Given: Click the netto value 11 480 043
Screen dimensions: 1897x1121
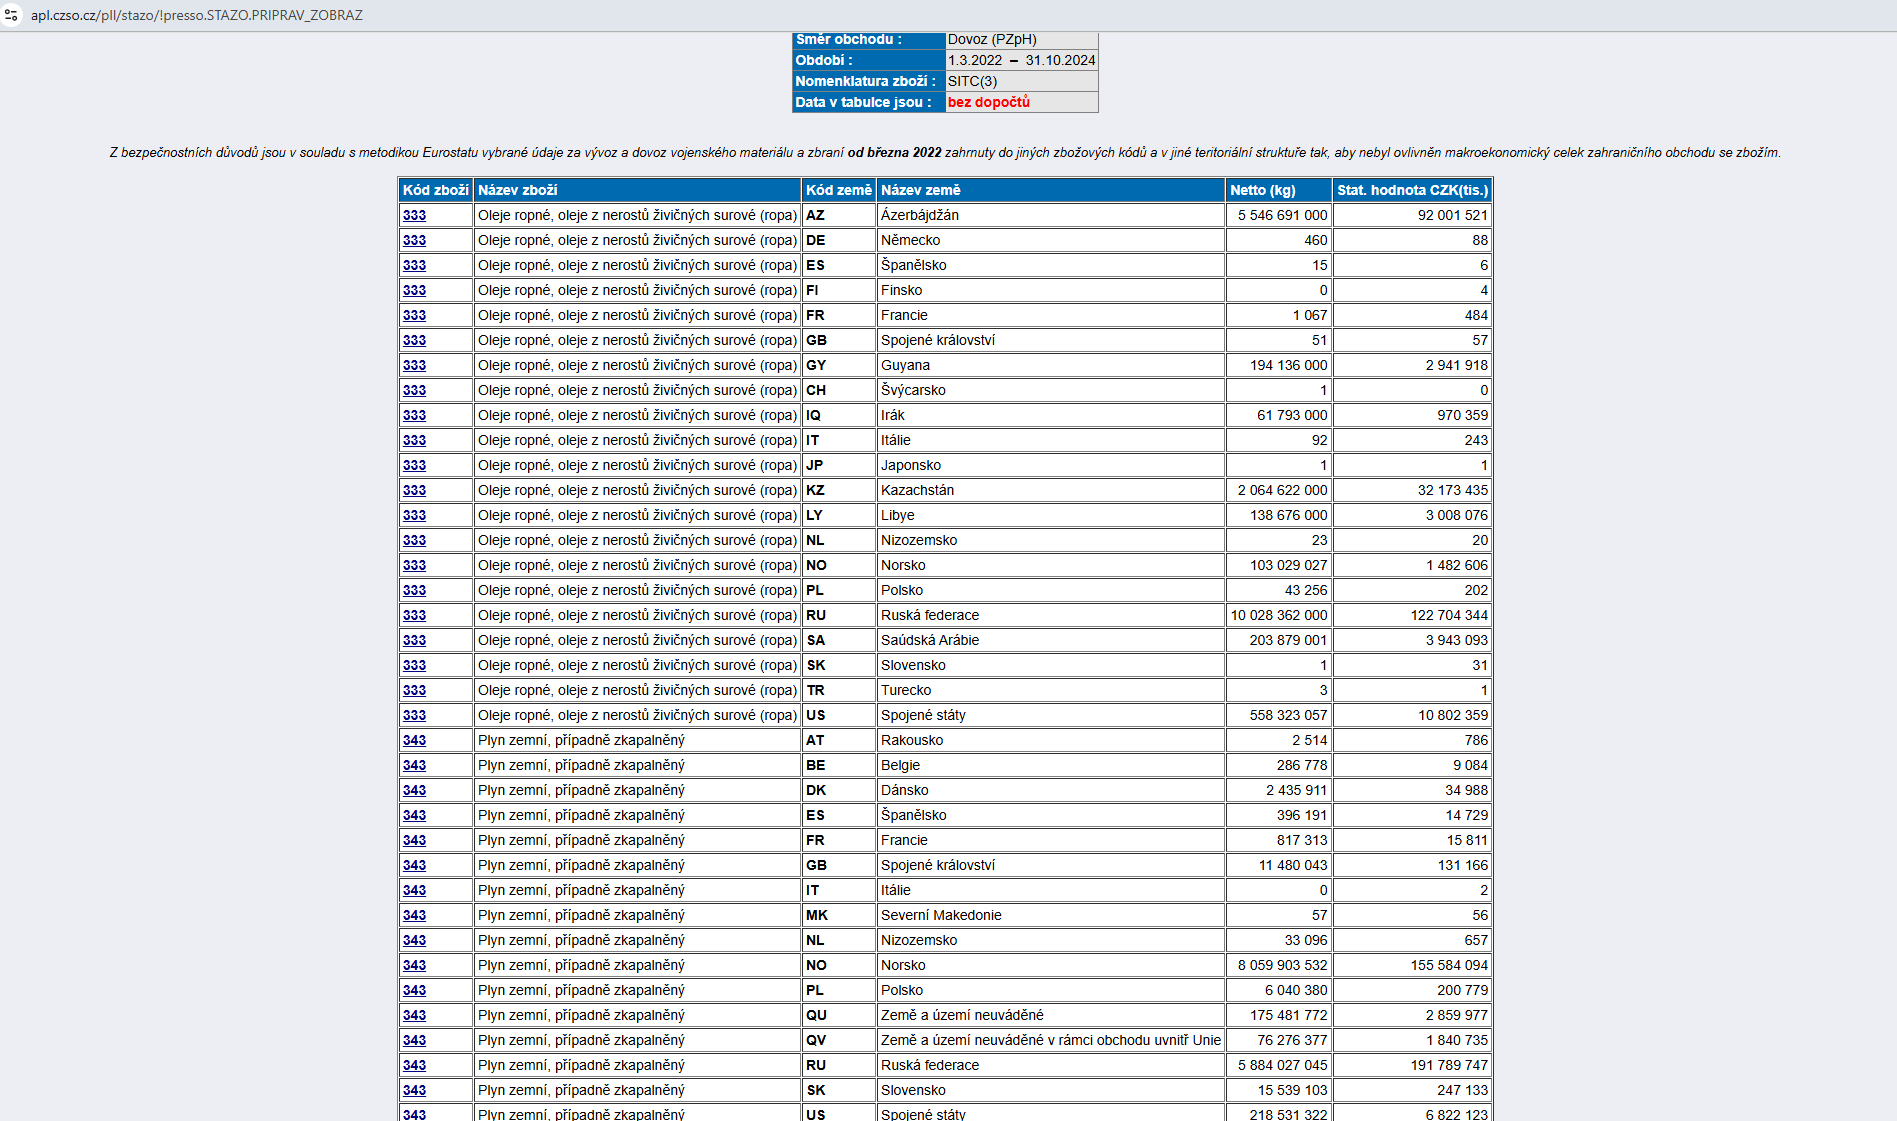Looking at the screenshot, I should (x=1293, y=865).
